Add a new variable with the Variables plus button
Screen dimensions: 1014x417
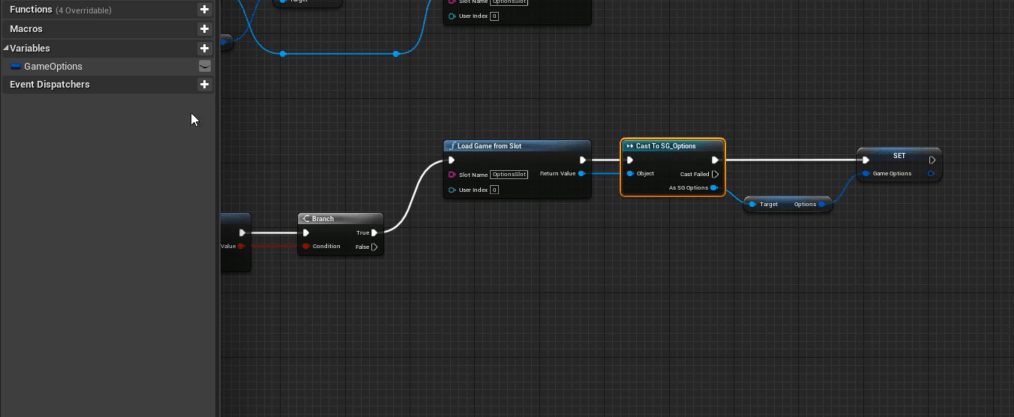(204, 48)
